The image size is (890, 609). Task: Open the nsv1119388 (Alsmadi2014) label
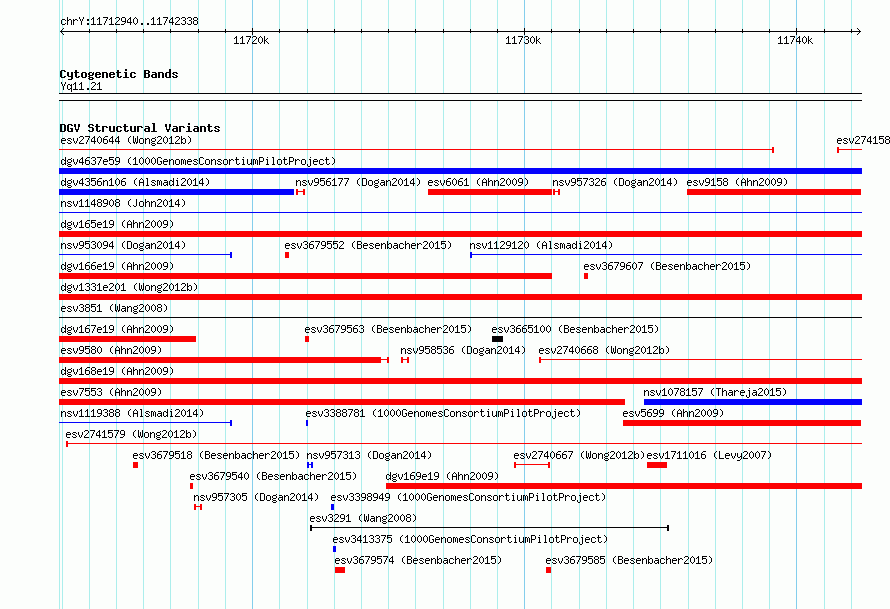pyautogui.click(x=132, y=413)
